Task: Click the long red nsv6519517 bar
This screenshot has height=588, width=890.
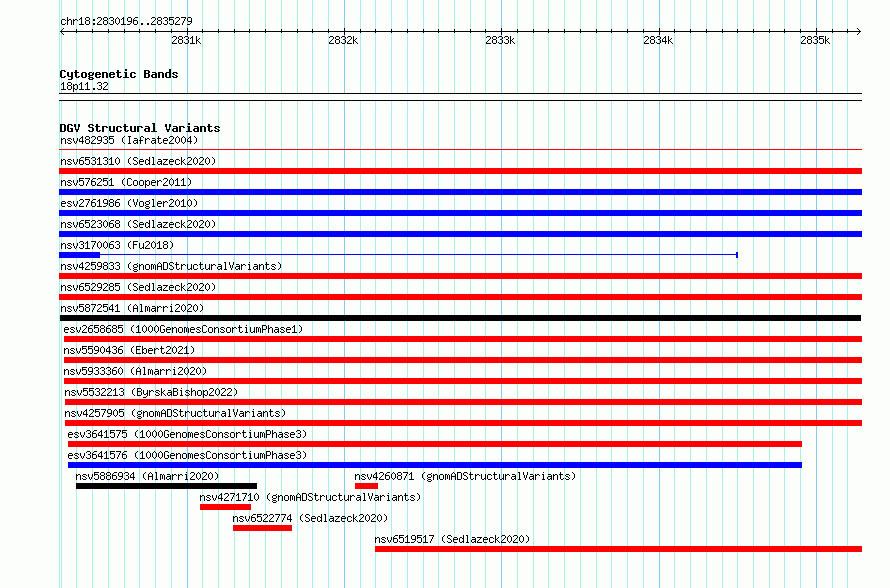Action: pos(618,549)
